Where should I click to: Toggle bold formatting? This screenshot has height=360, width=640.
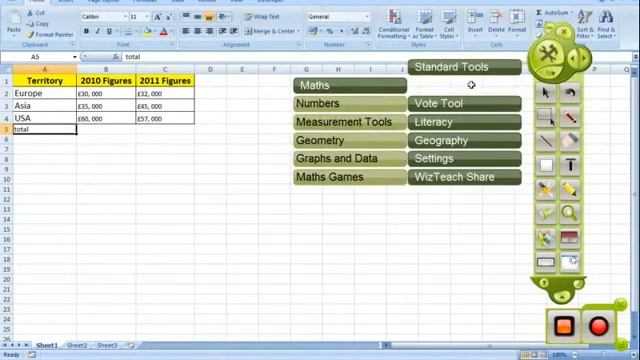click(x=86, y=31)
